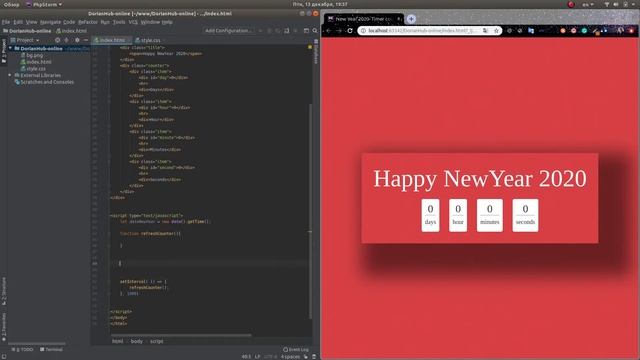Click the yellow inspection indicator in editor
The height and width of the screenshot is (360, 640).
click(310, 48)
